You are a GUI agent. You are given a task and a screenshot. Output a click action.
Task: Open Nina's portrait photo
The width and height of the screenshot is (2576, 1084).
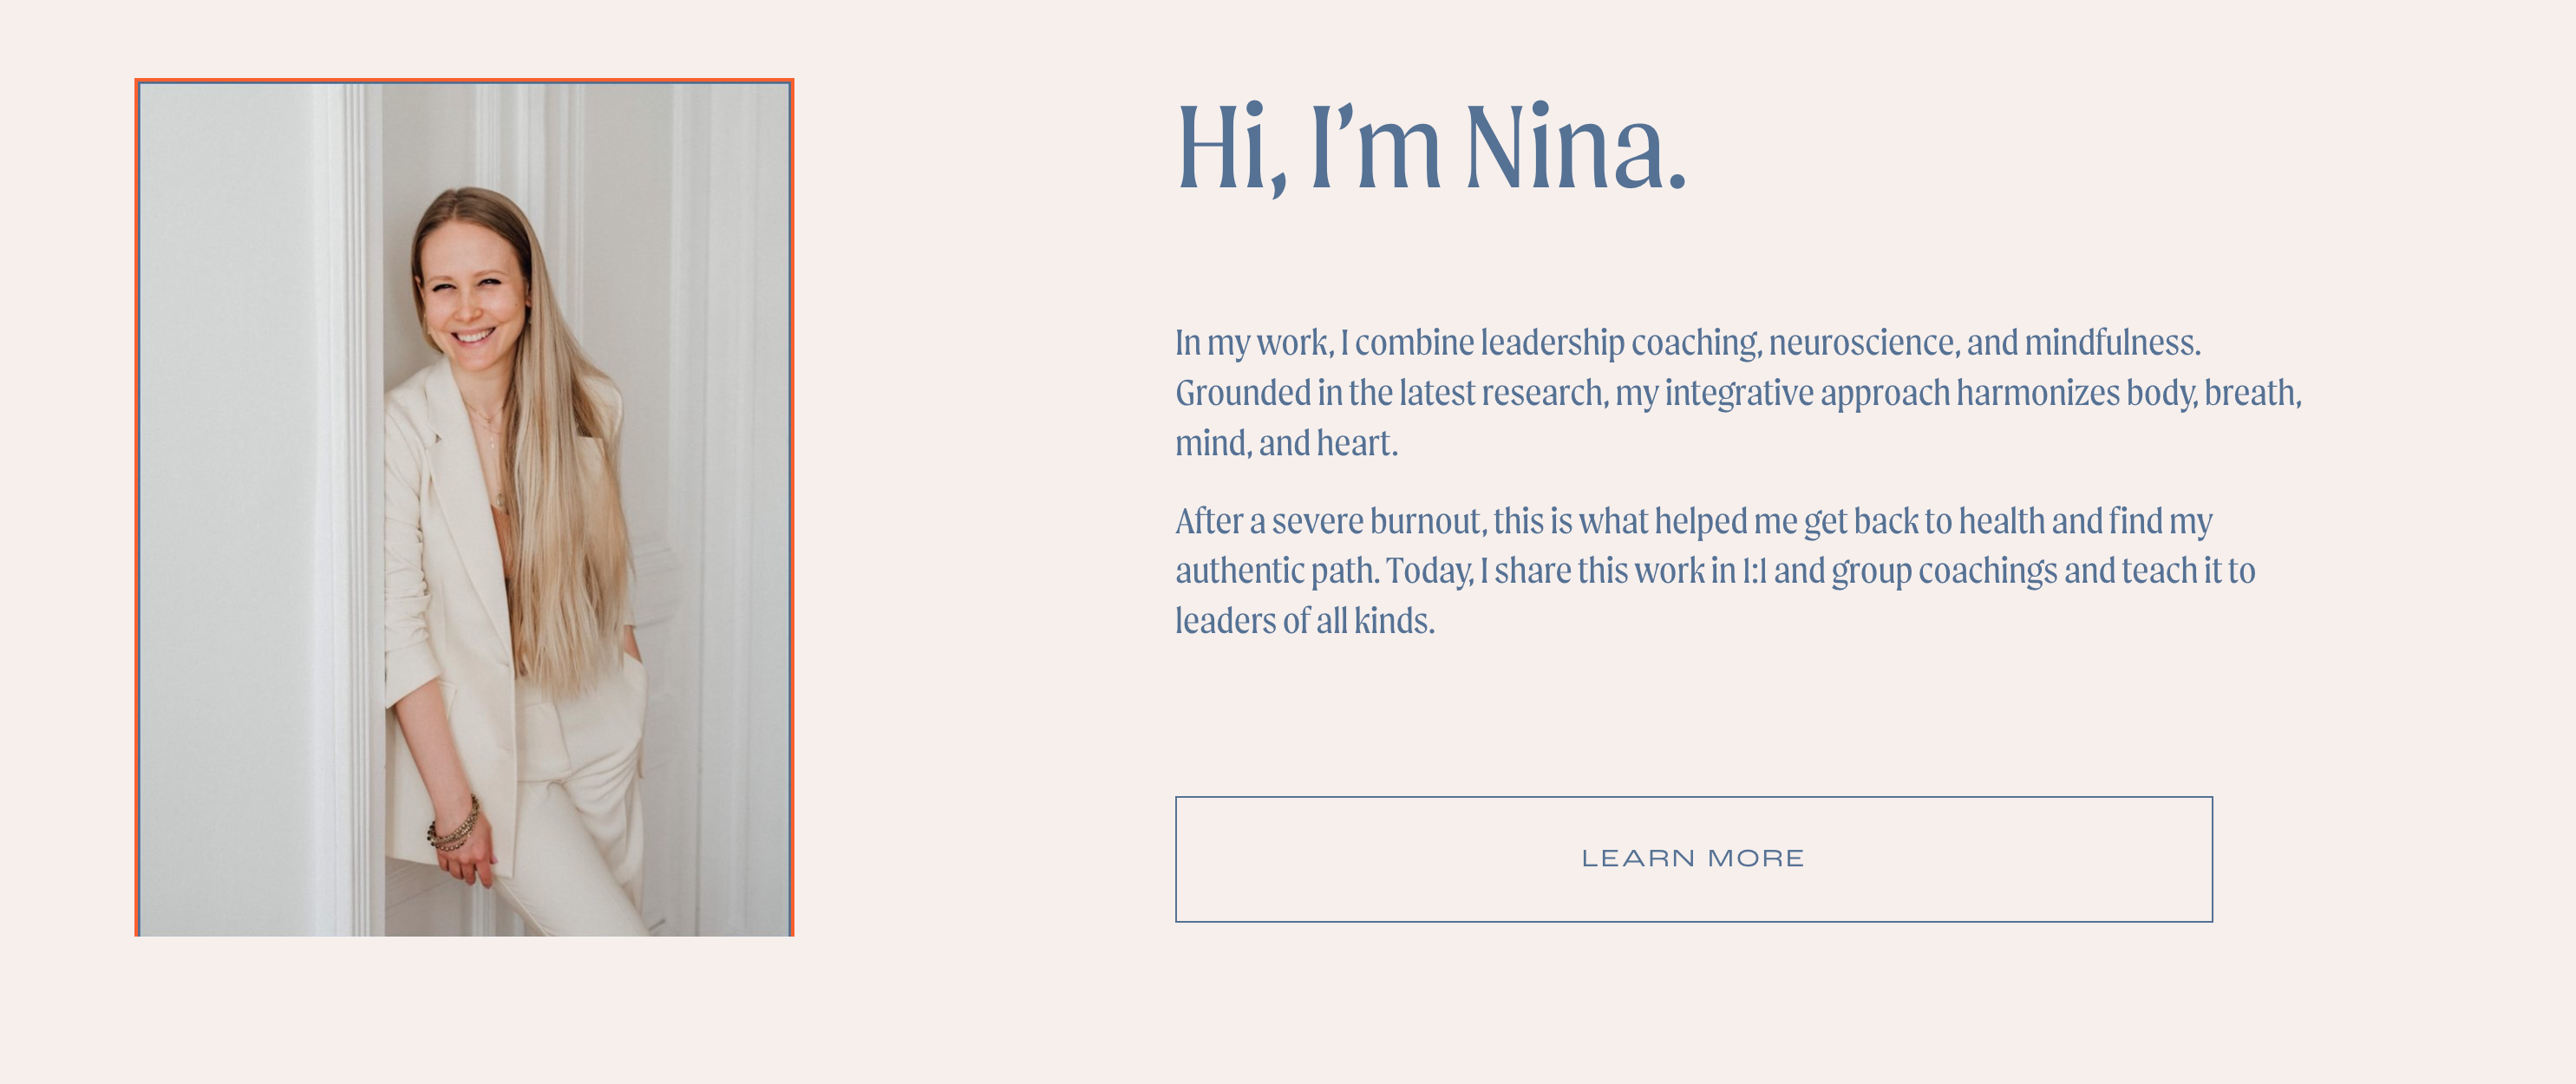464,507
